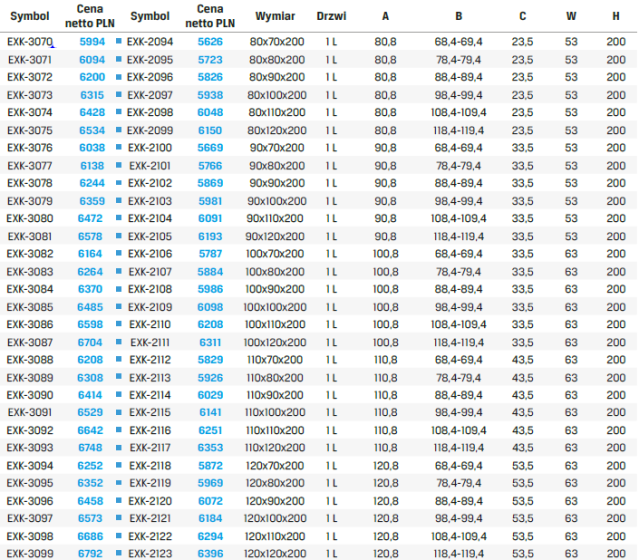Click symbol EXK-2099
639x560 pixels.
(150, 130)
